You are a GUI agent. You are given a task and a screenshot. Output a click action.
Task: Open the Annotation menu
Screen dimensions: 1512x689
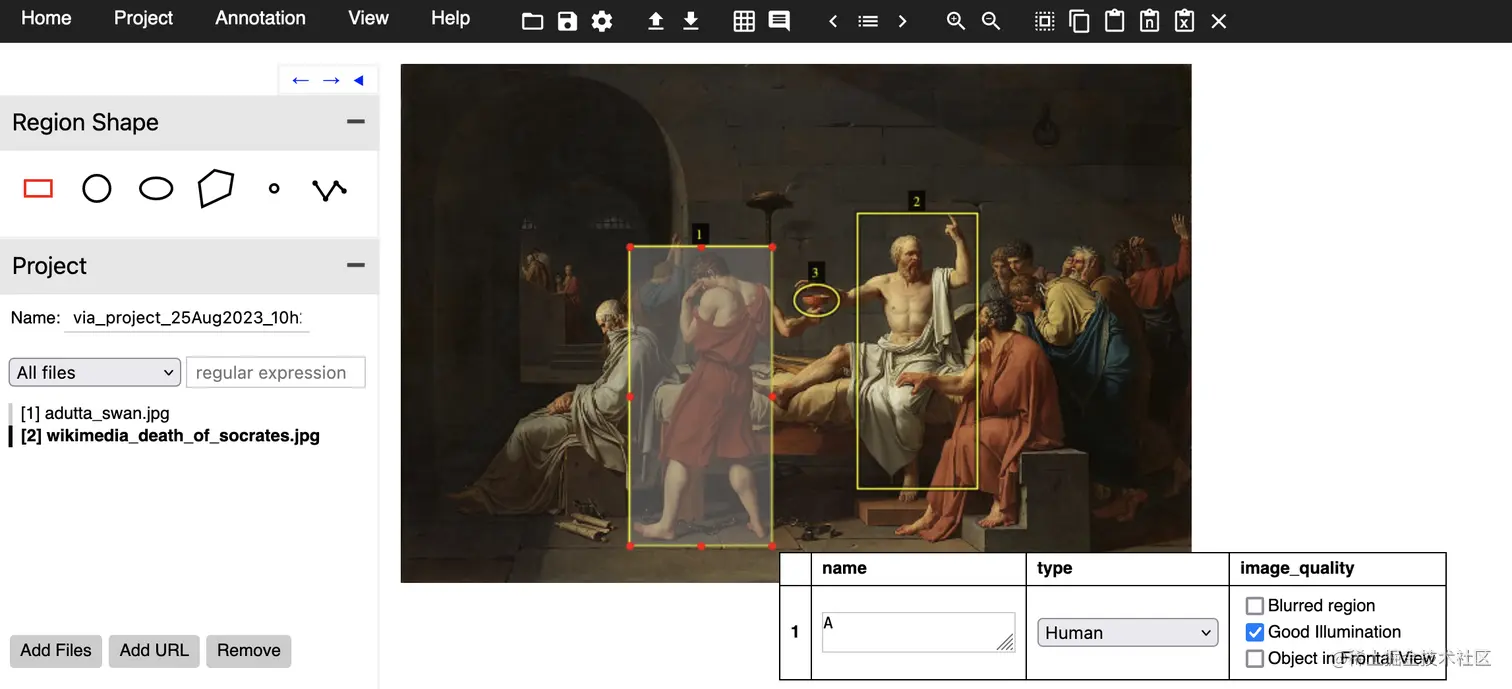(x=260, y=18)
